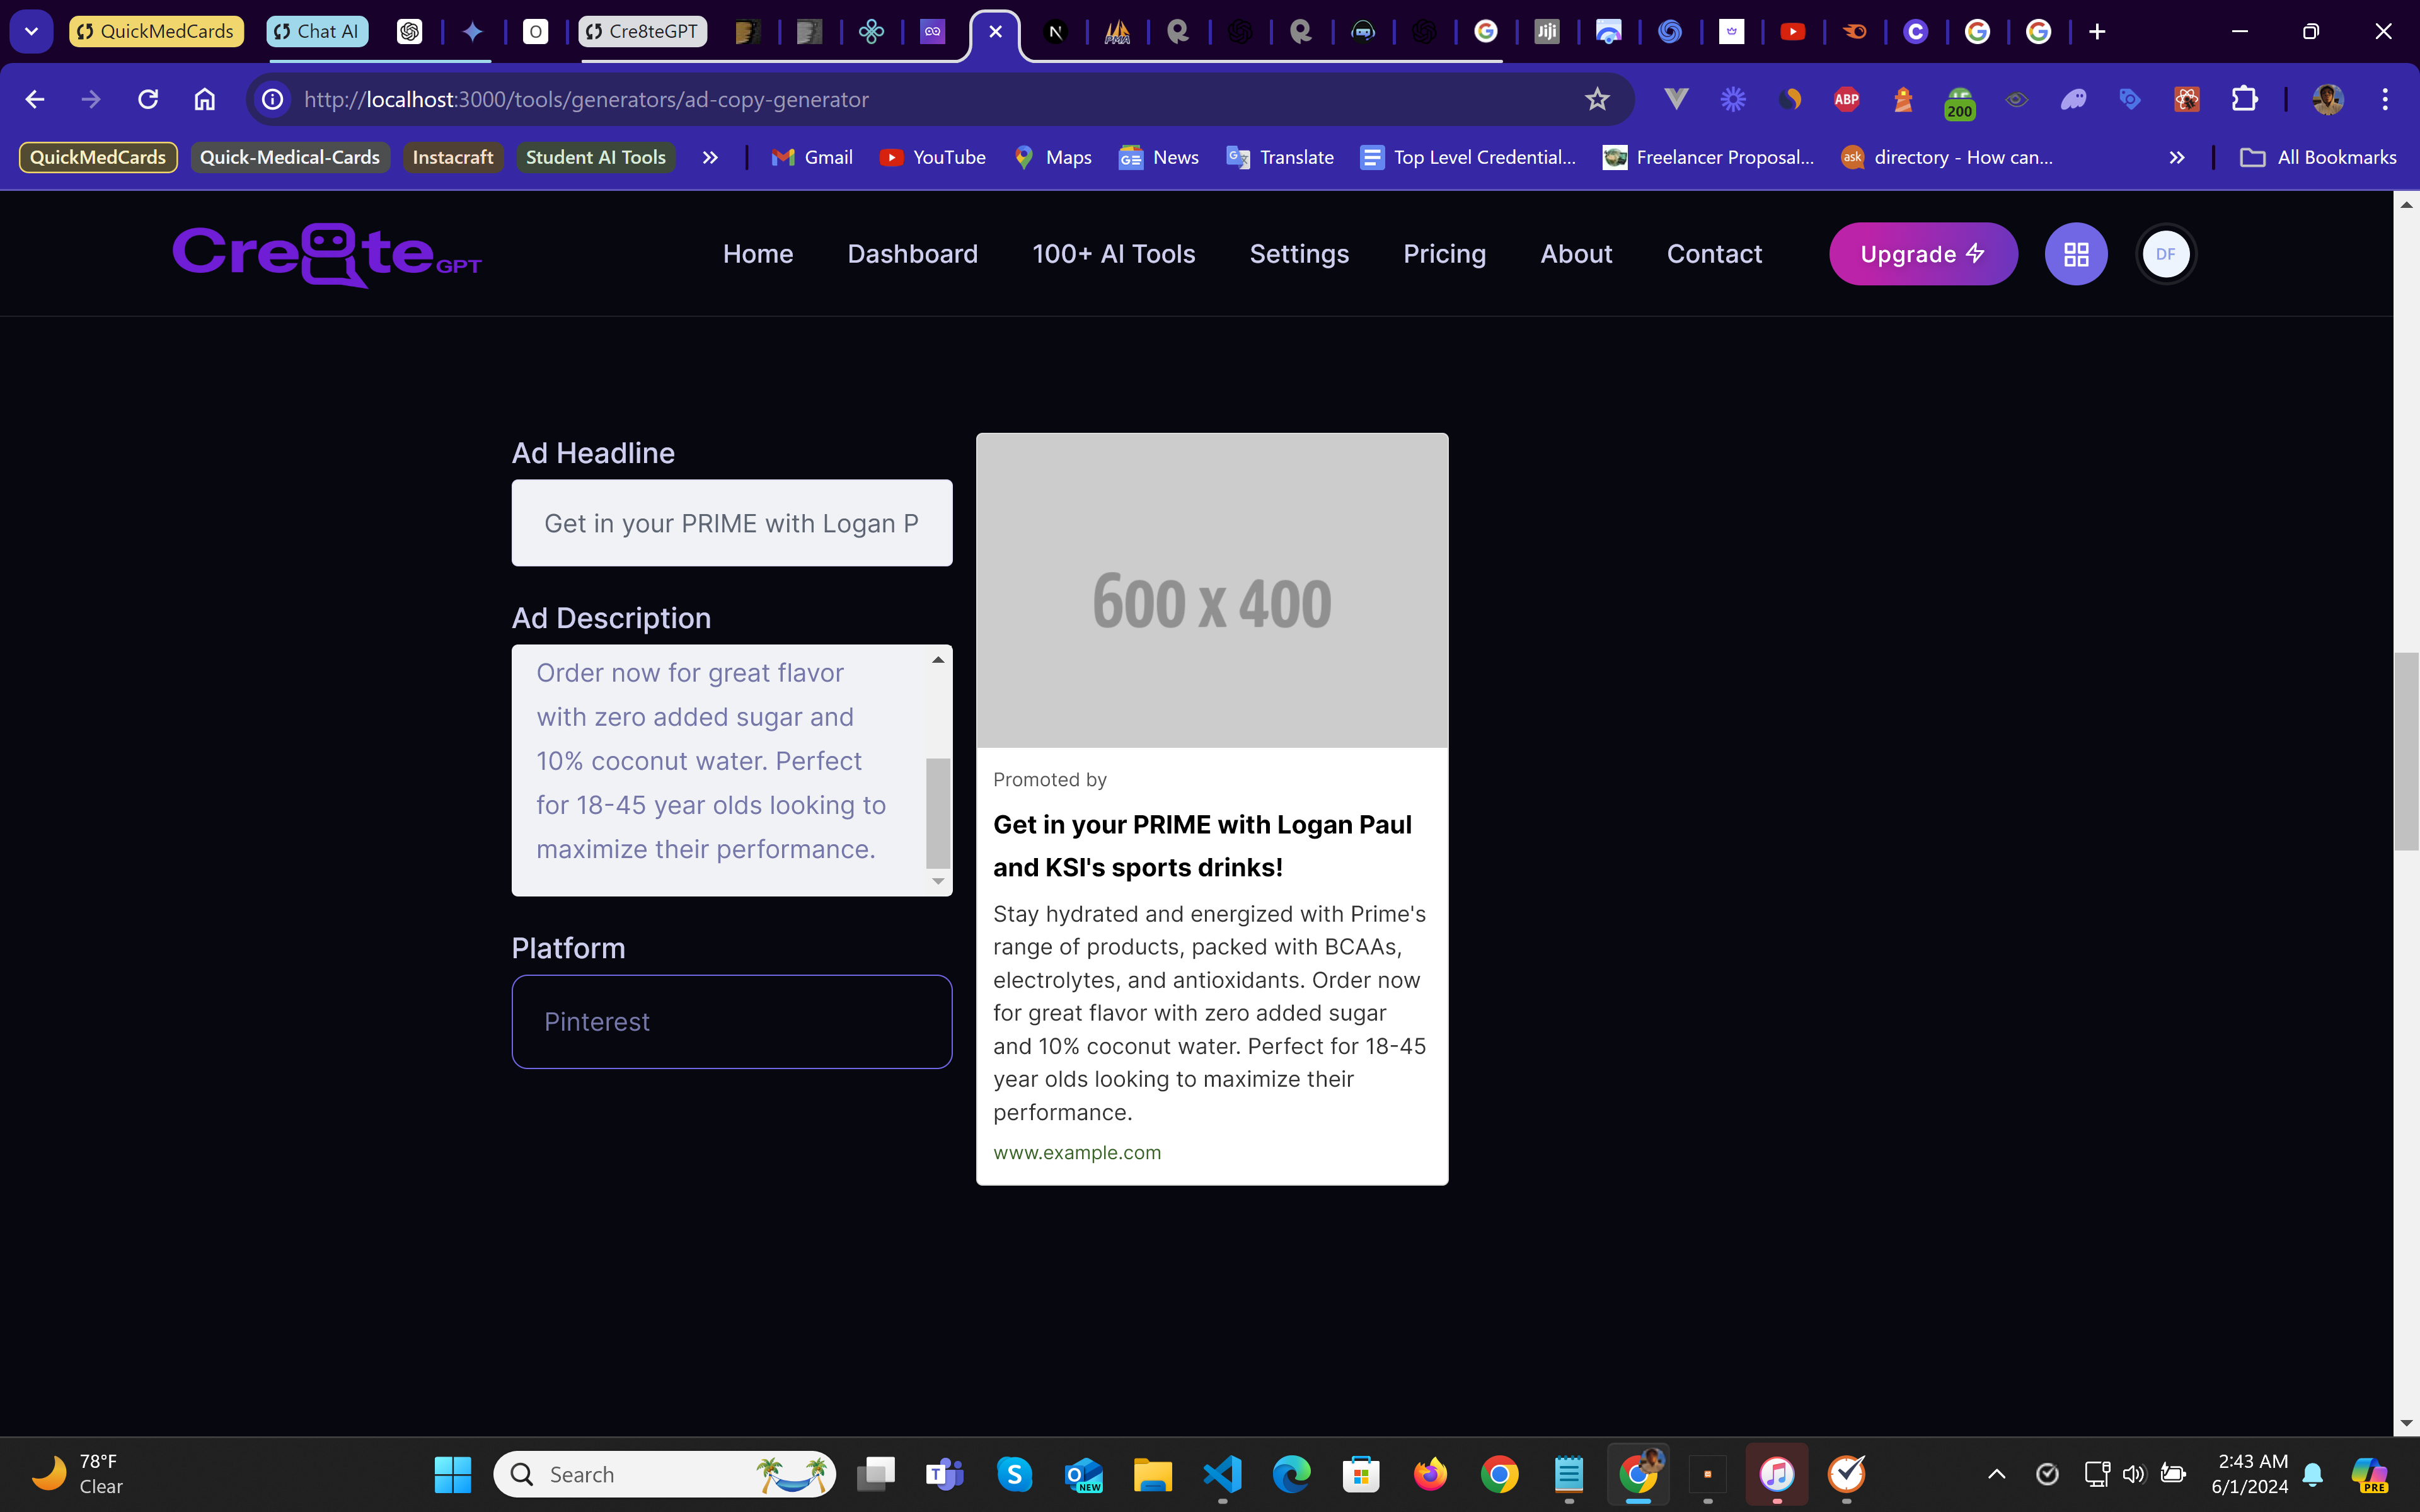Show hidden system tray icons
Screen dimensions: 2420x1512
tap(1996, 1474)
